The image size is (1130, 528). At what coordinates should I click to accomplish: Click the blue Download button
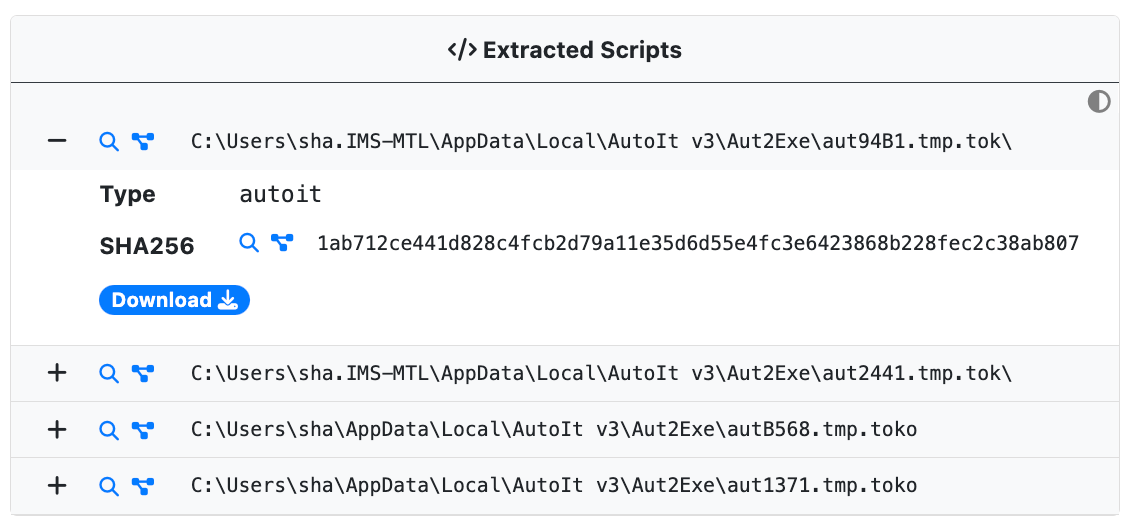[174, 300]
